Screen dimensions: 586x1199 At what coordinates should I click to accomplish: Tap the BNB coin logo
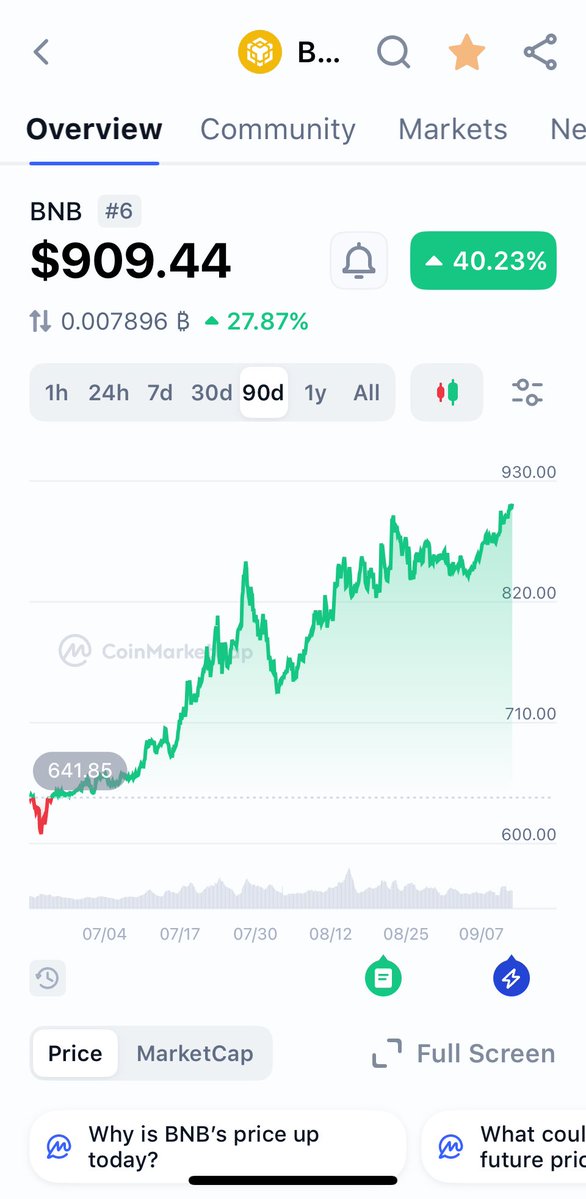pyautogui.click(x=260, y=52)
